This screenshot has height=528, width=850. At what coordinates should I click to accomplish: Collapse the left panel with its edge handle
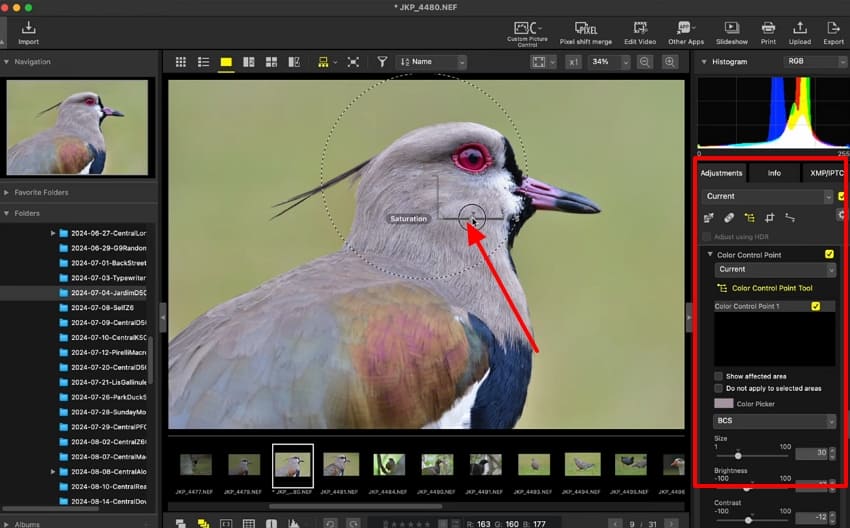tap(163, 317)
